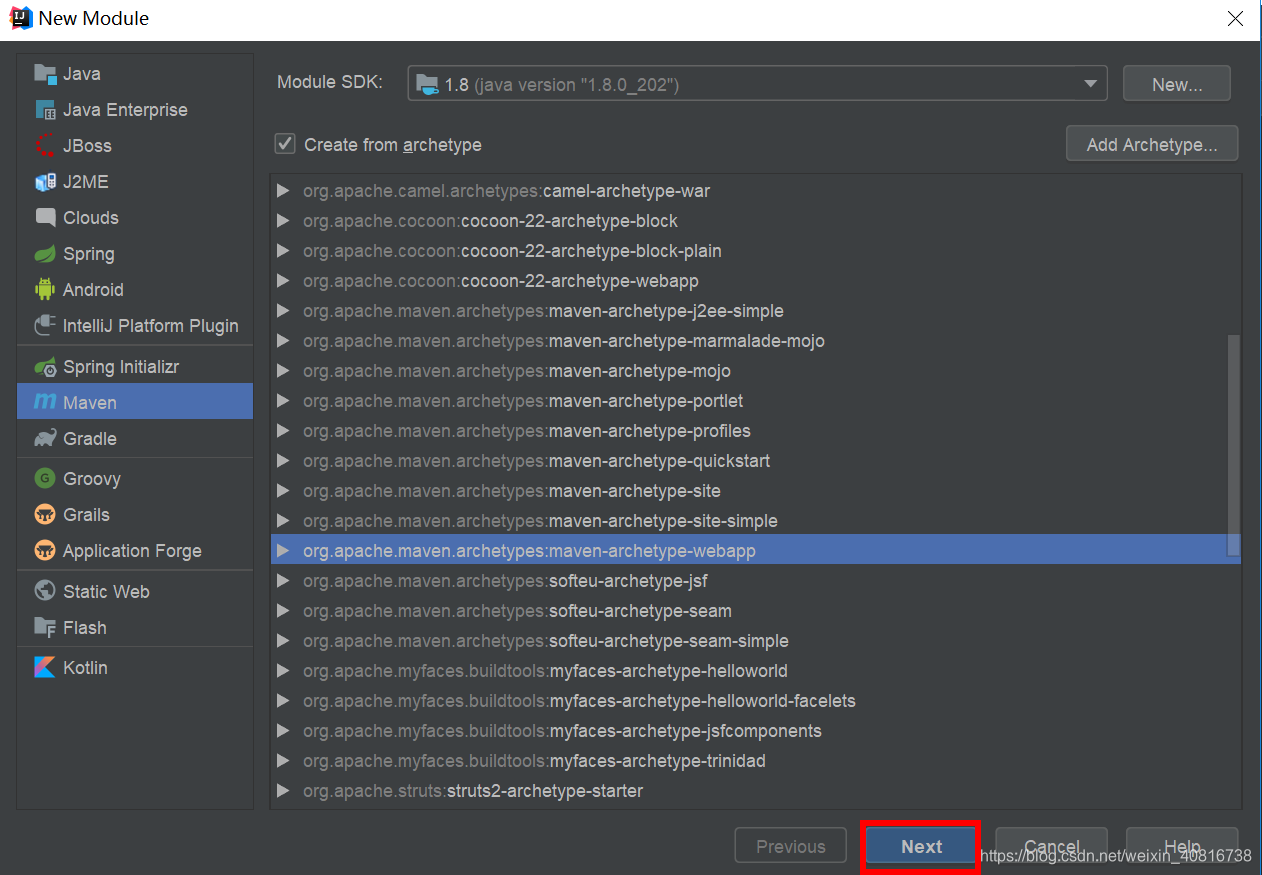Select softeu-archetype-seam row

(756, 610)
